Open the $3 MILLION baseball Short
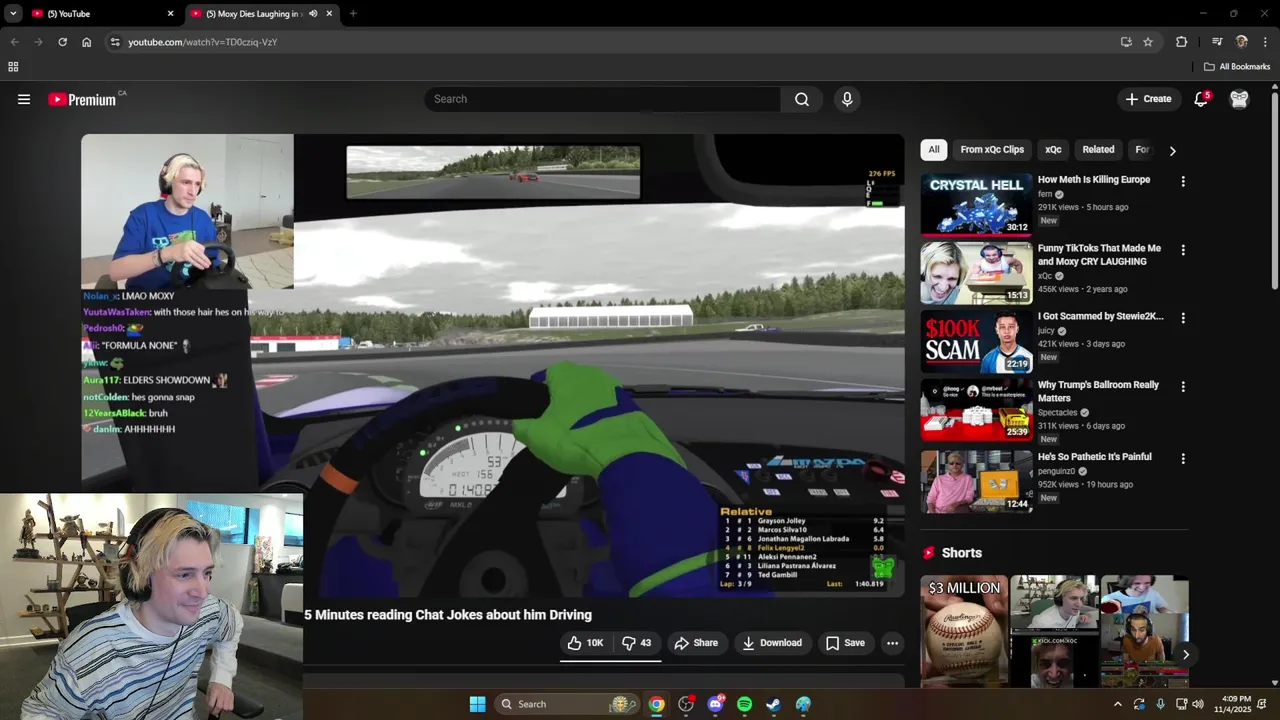The image size is (1280, 720). pyautogui.click(x=964, y=630)
